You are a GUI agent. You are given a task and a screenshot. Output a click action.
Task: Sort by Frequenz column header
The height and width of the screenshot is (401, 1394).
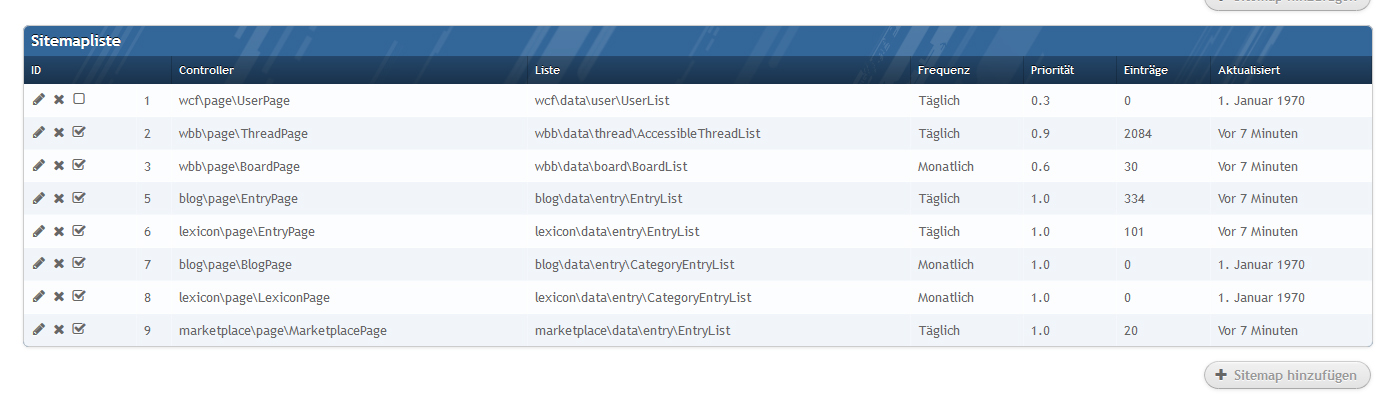[x=944, y=71]
